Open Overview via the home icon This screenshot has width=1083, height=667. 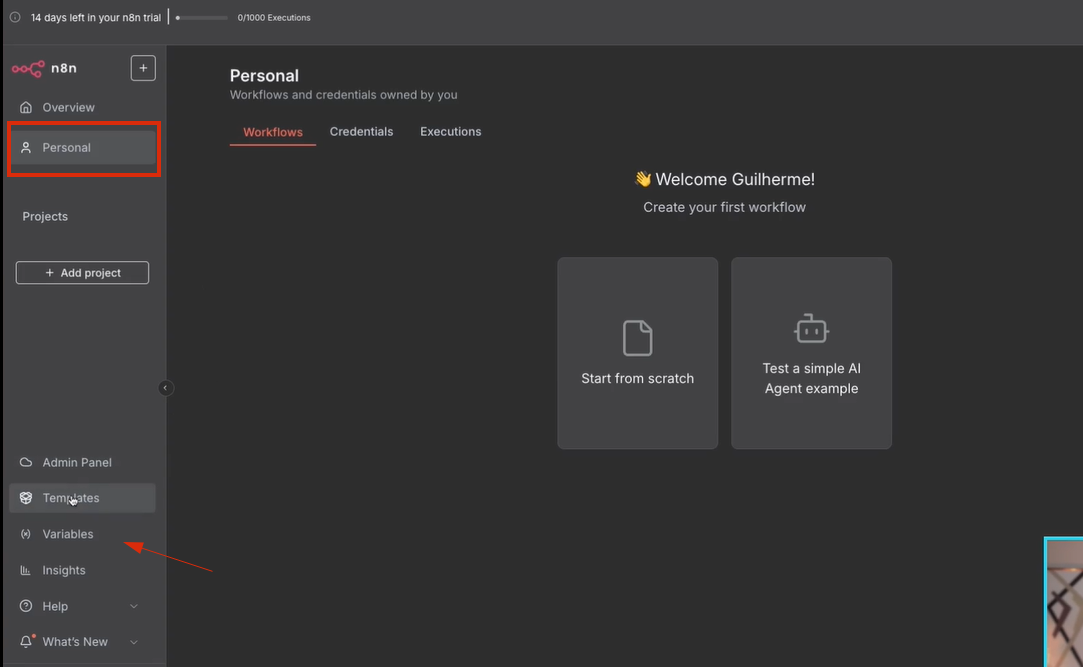(x=26, y=107)
